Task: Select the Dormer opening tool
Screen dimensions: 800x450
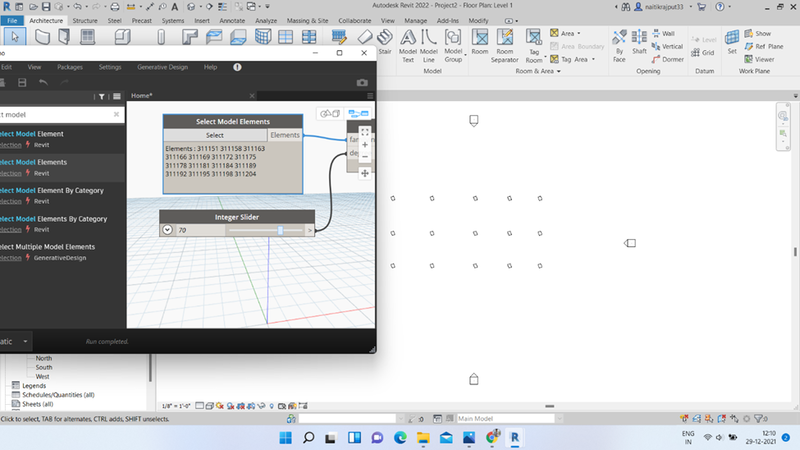Action: coord(667,59)
